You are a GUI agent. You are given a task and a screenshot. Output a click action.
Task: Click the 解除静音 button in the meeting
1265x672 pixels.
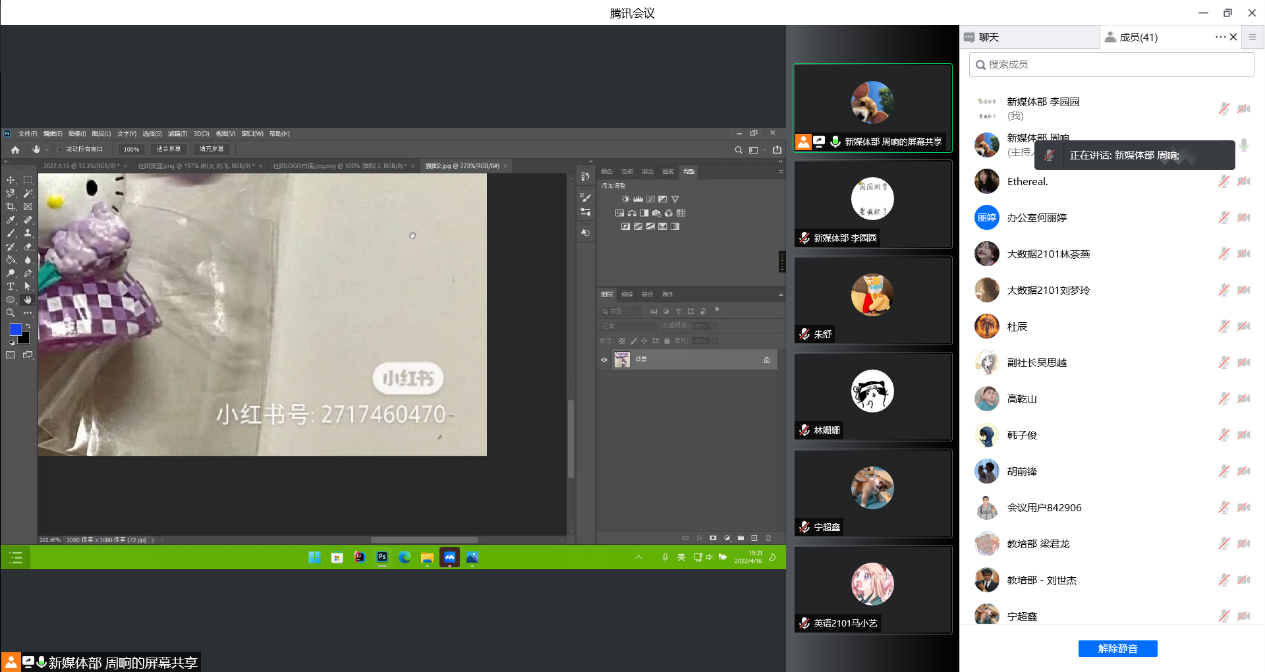[1117, 648]
